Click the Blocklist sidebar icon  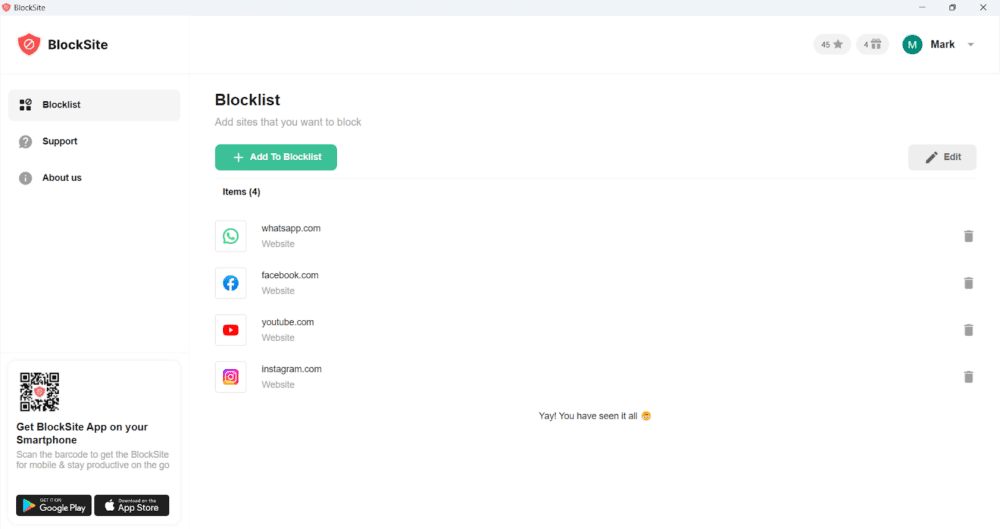pos(26,105)
